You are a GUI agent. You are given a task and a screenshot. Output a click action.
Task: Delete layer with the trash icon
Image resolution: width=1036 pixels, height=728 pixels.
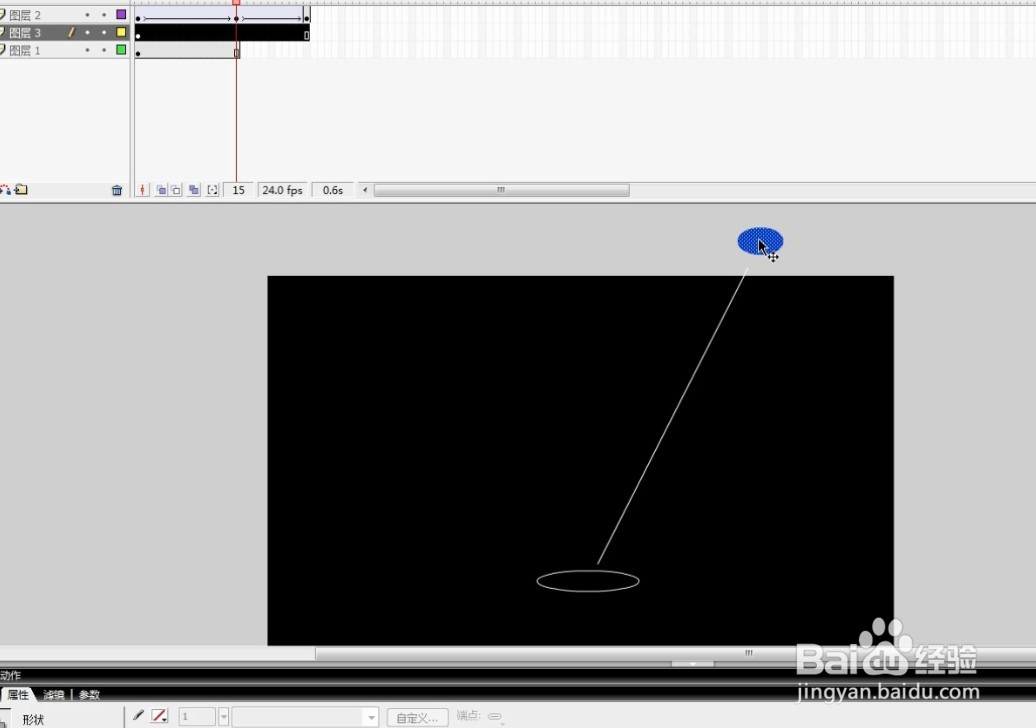(117, 190)
